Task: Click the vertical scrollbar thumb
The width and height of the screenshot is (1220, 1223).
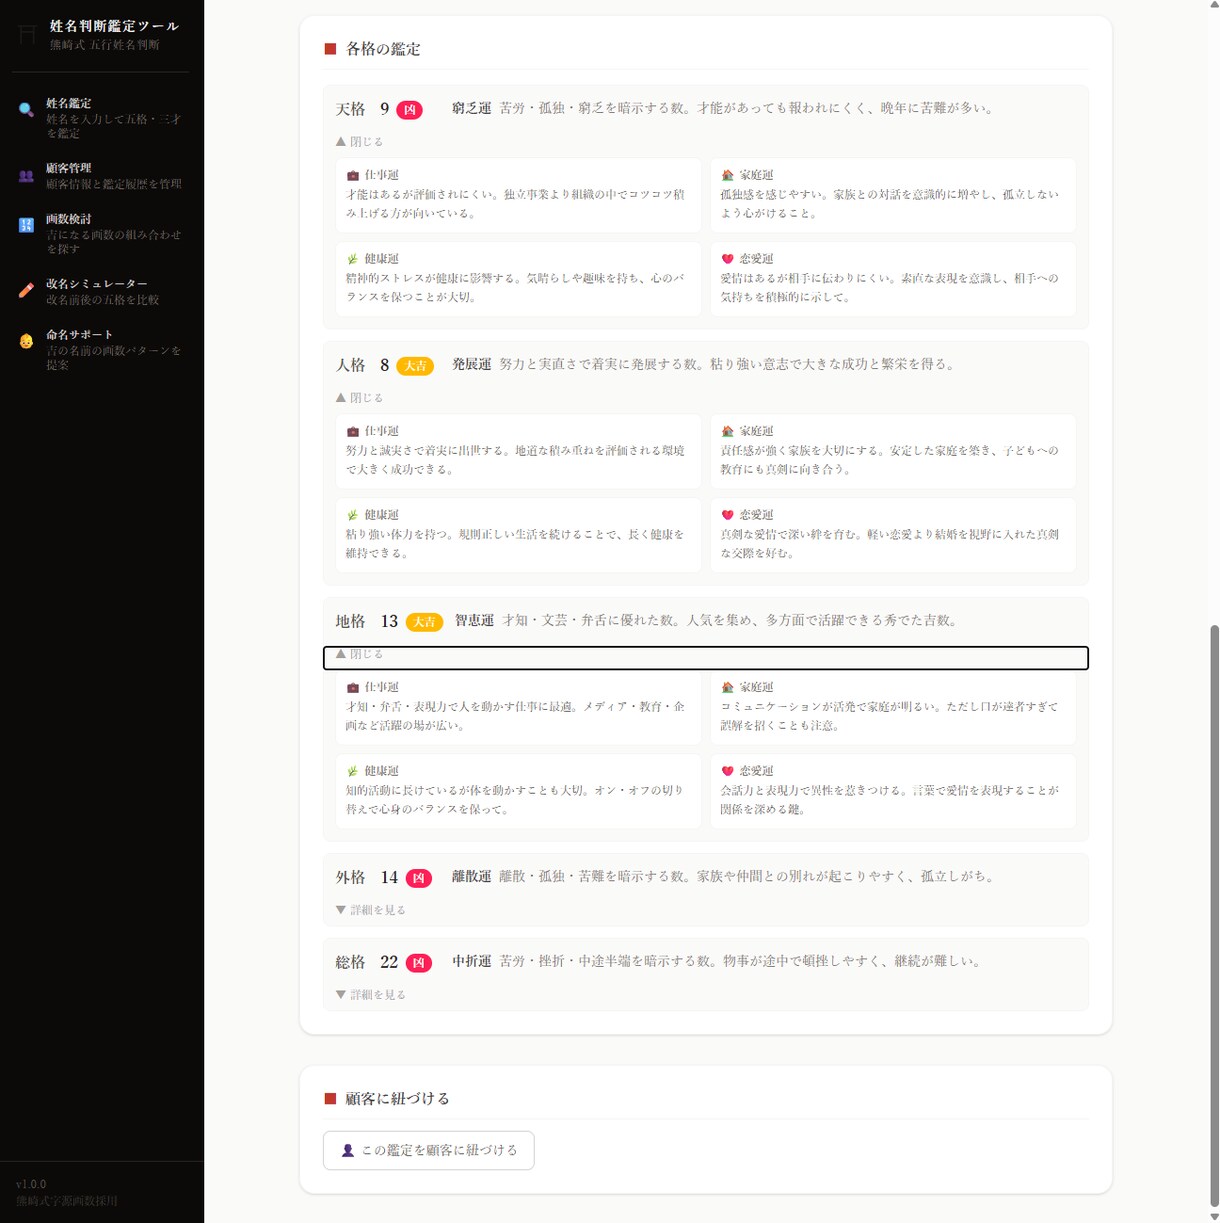Action: click(x=1214, y=914)
